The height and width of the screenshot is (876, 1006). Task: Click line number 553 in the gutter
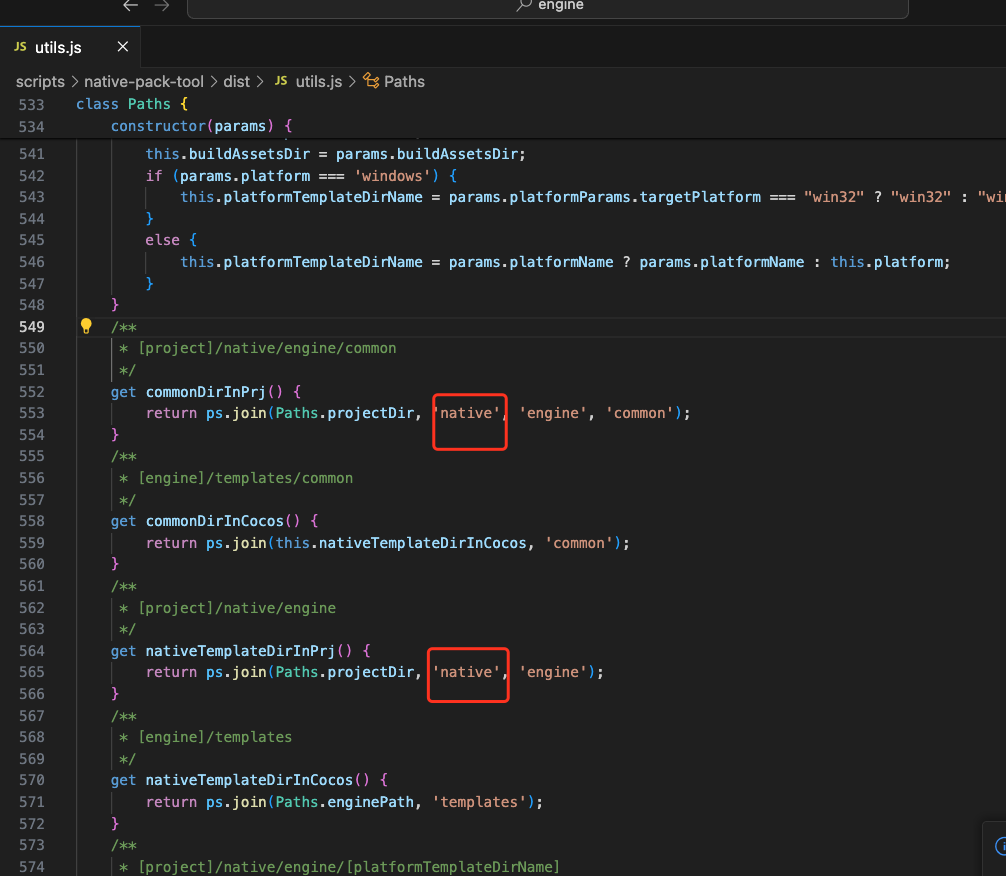[31, 413]
